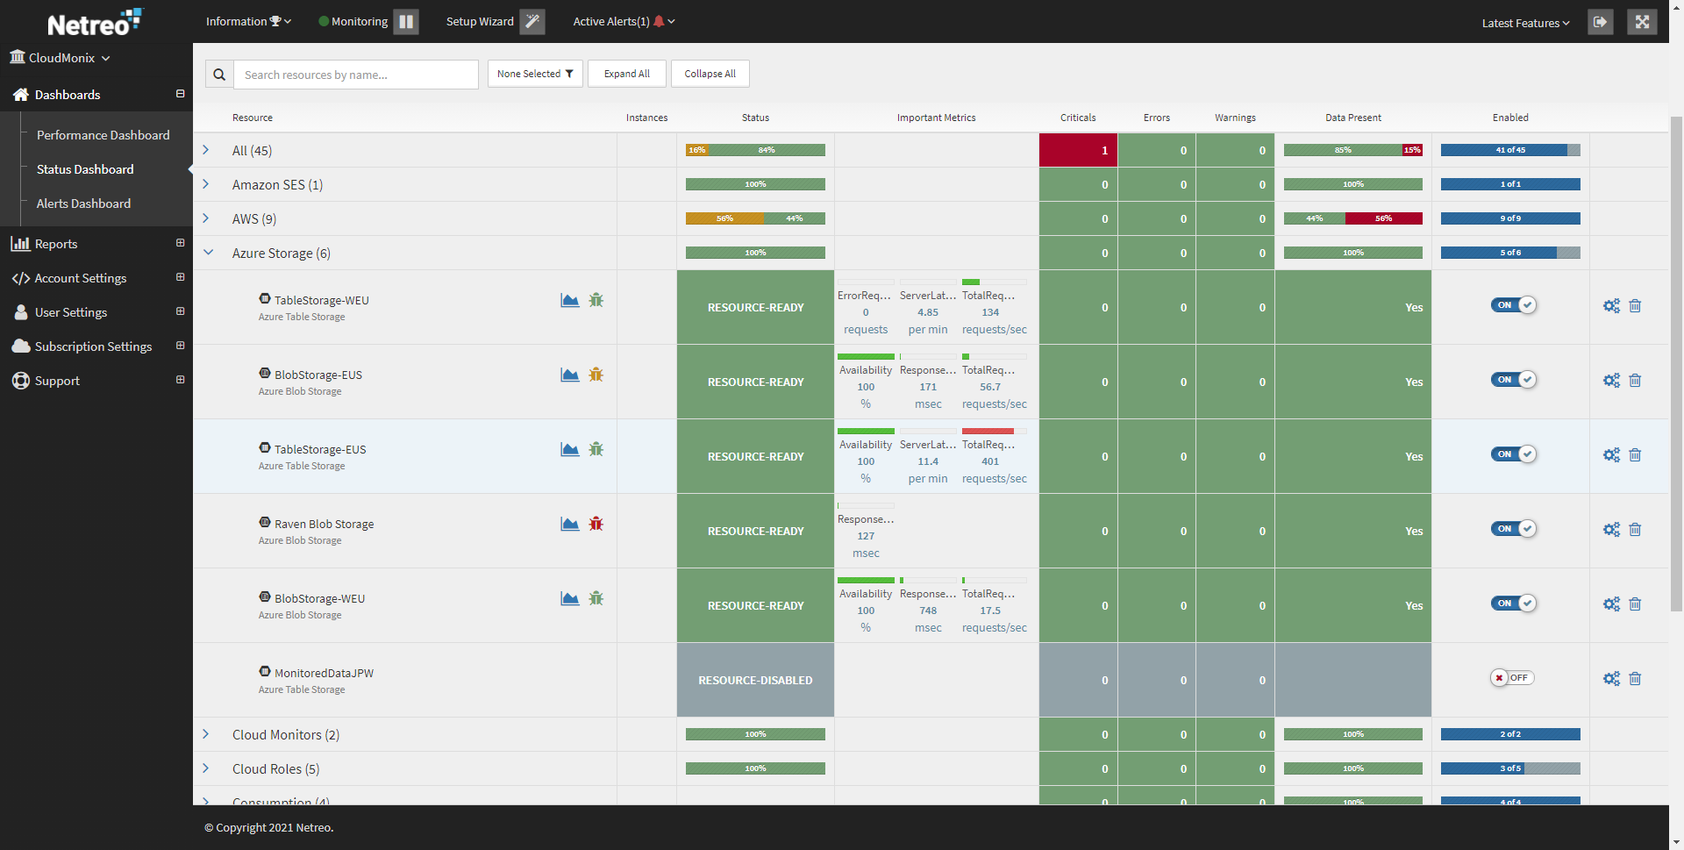Turn off BlobStorage-EUS enabled switch
Image resolution: width=1684 pixels, height=850 pixels.
(1513, 380)
